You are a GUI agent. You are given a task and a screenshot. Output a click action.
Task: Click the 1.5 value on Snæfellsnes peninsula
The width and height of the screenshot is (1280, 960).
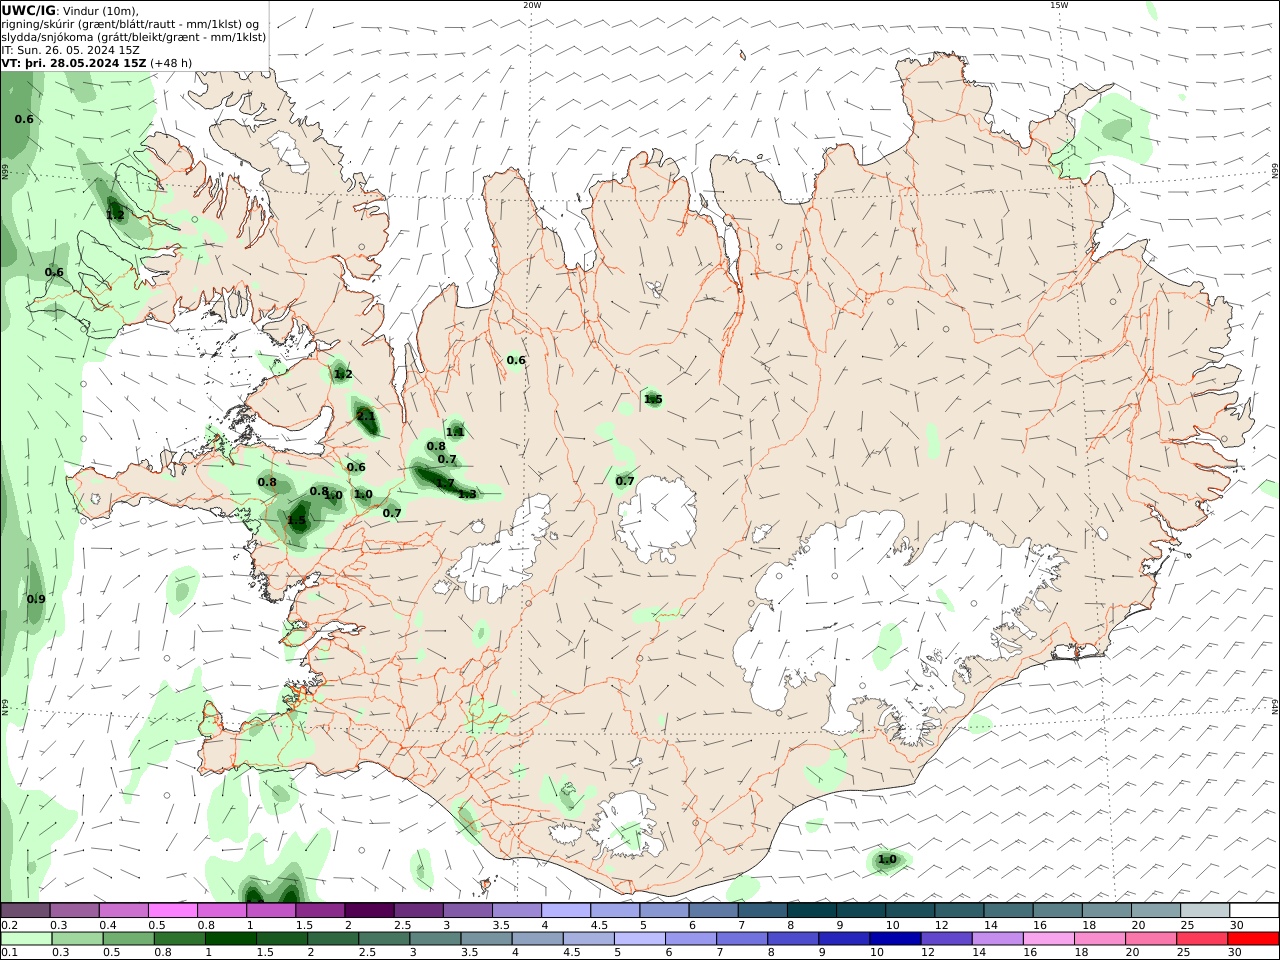click(x=297, y=520)
